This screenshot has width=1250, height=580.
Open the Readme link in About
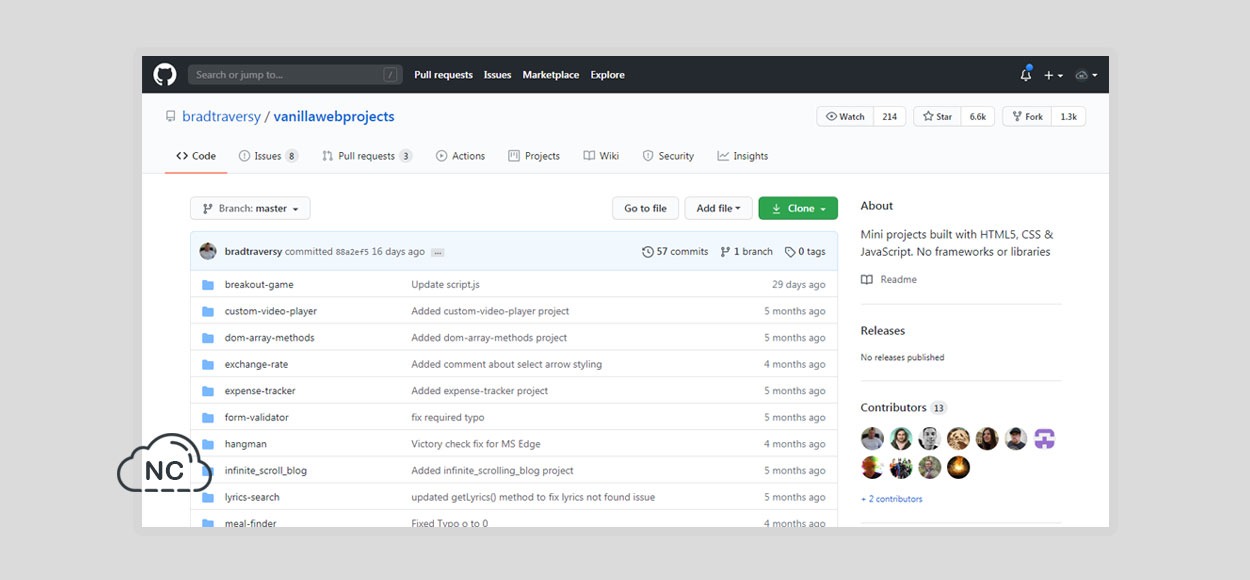(898, 280)
